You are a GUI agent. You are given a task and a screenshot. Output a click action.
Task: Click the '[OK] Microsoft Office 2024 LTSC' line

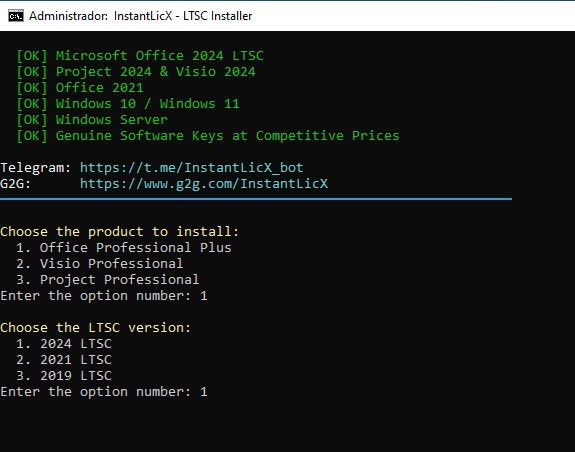coord(140,56)
